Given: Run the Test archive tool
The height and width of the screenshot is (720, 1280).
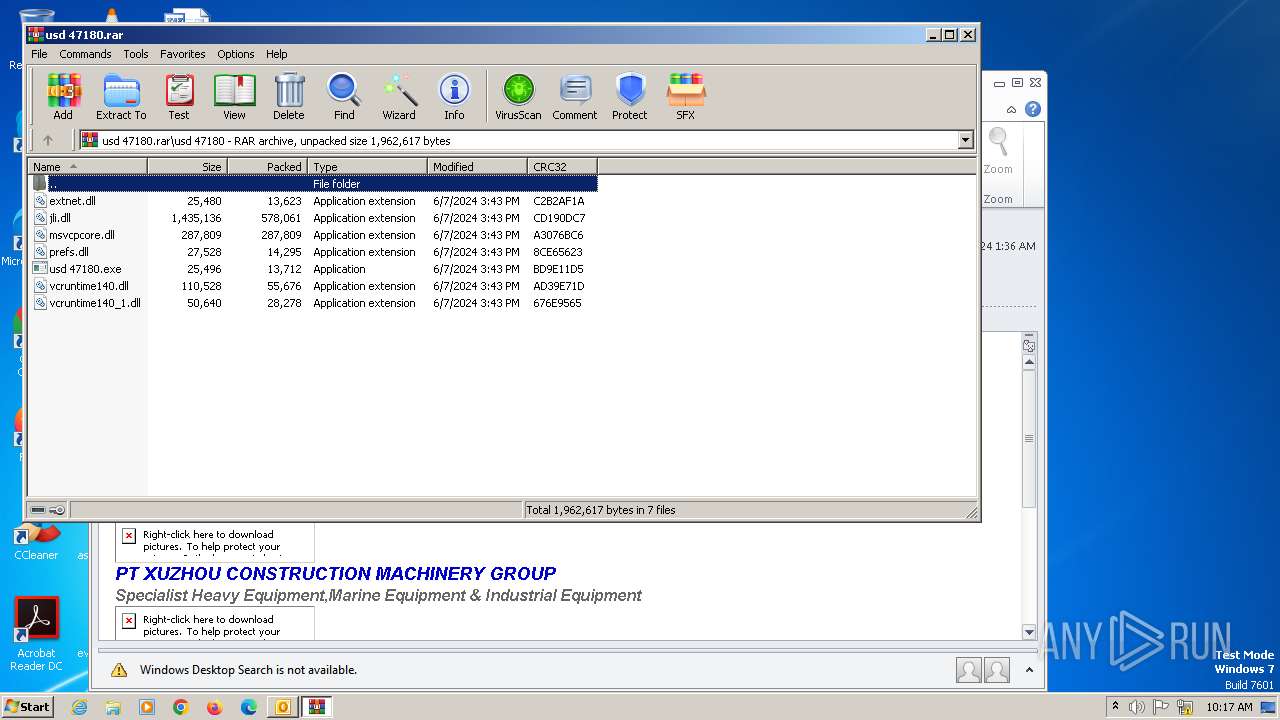Looking at the screenshot, I should [x=179, y=97].
